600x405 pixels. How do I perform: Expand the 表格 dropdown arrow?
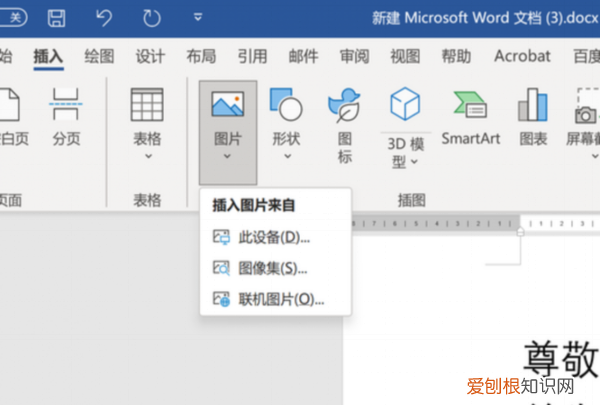pyautogui.click(x=148, y=156)
